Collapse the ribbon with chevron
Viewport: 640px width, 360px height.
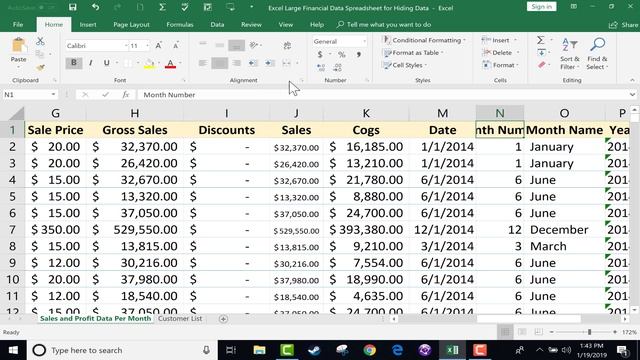pos(632,80)
